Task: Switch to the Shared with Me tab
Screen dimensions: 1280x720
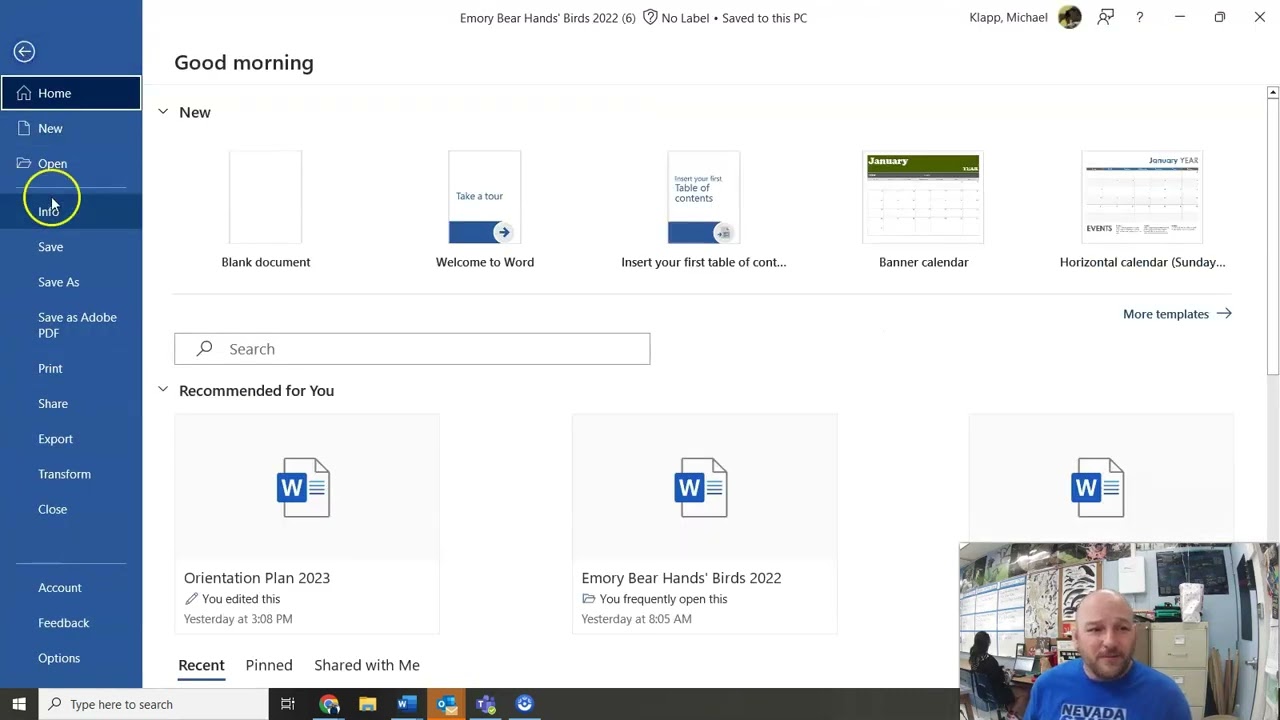Action: point(367,665)
